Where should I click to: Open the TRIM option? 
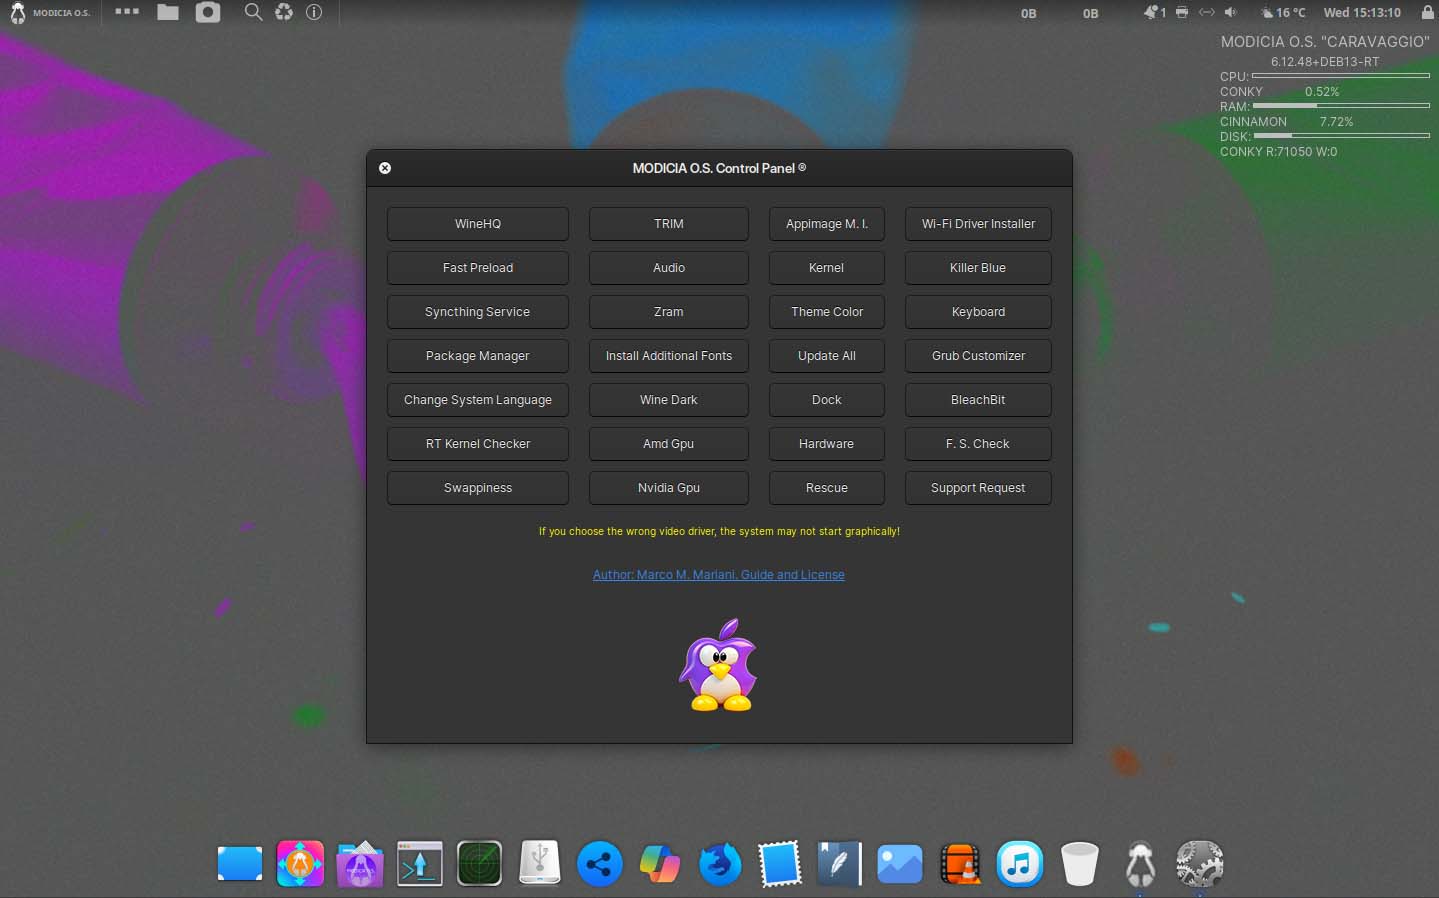click(669, 224)
